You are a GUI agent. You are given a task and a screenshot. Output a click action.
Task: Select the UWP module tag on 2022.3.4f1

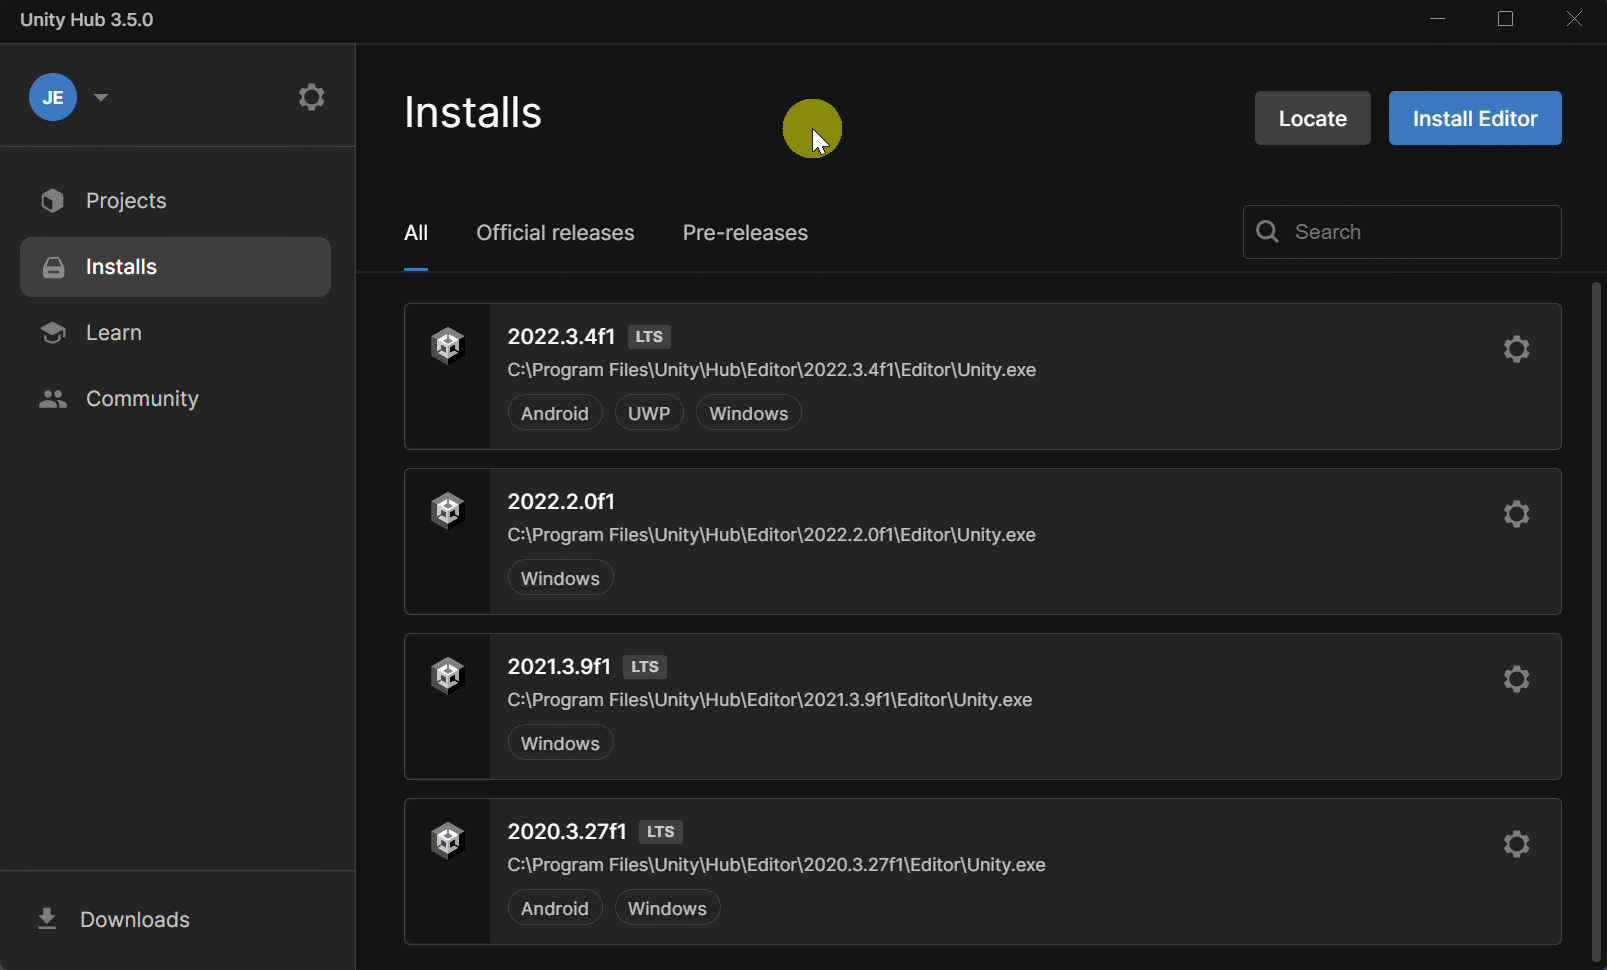648,412
